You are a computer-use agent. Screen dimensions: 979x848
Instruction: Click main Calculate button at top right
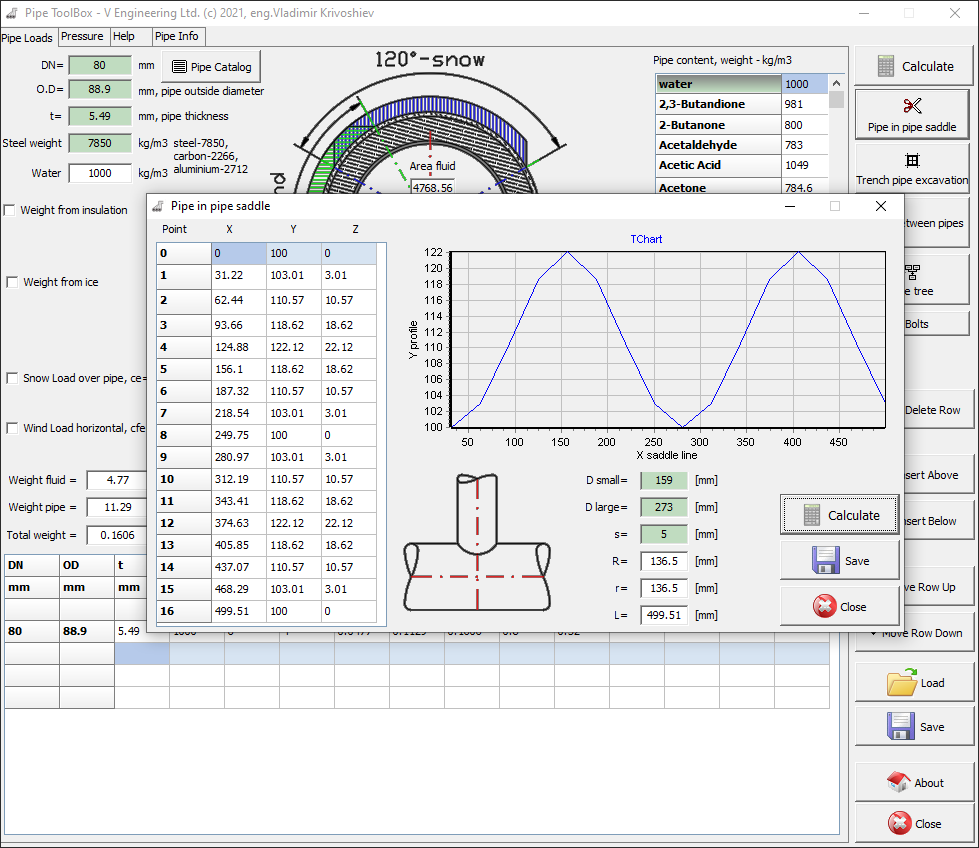coord(914,67)
